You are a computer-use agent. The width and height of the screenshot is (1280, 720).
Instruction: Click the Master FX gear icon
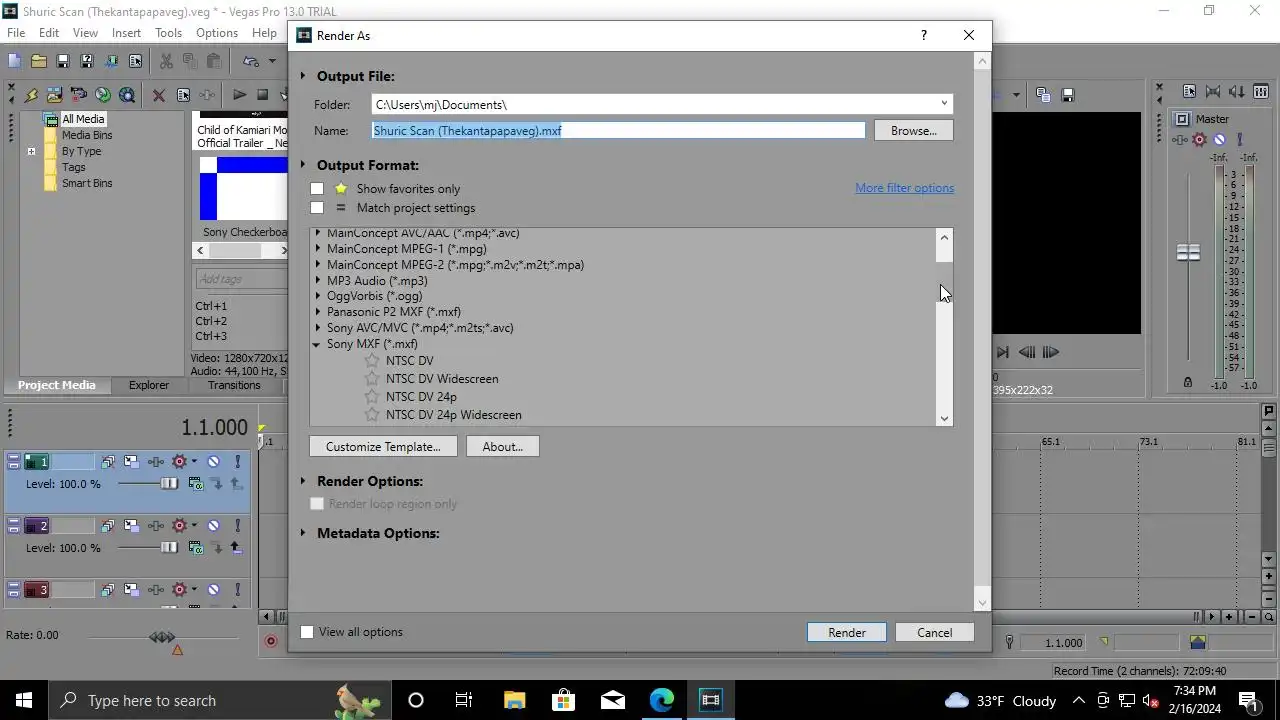pos(1199,140)
